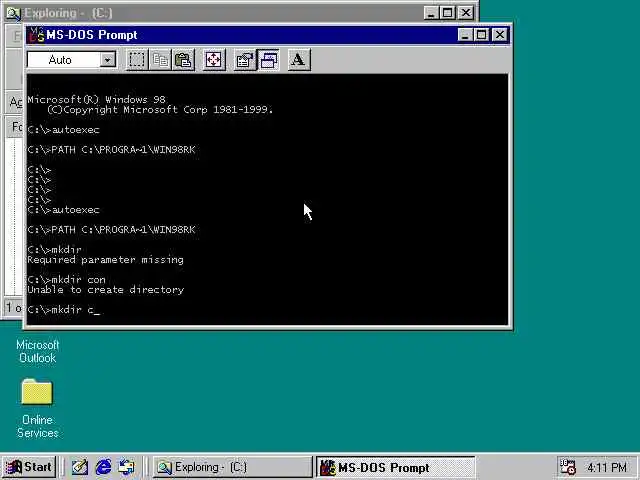
Task: Click the Mark selection tool icon
Action: 137,60
